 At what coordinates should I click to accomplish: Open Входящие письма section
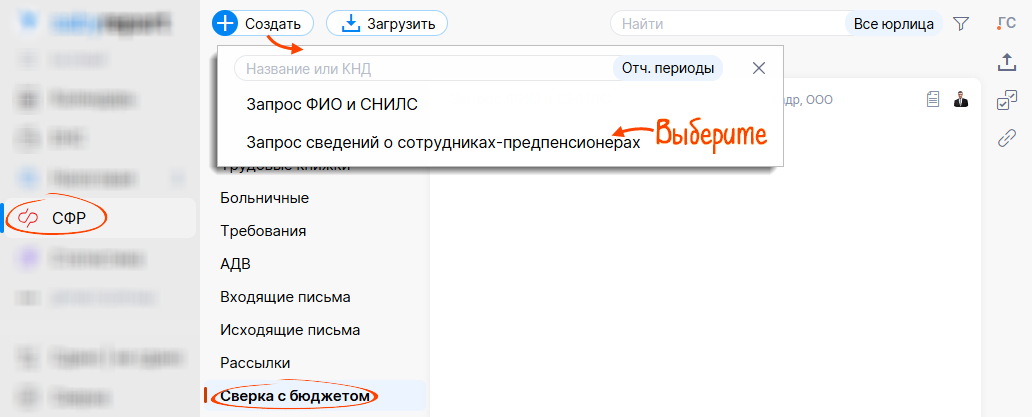click(x=285, y=296)
